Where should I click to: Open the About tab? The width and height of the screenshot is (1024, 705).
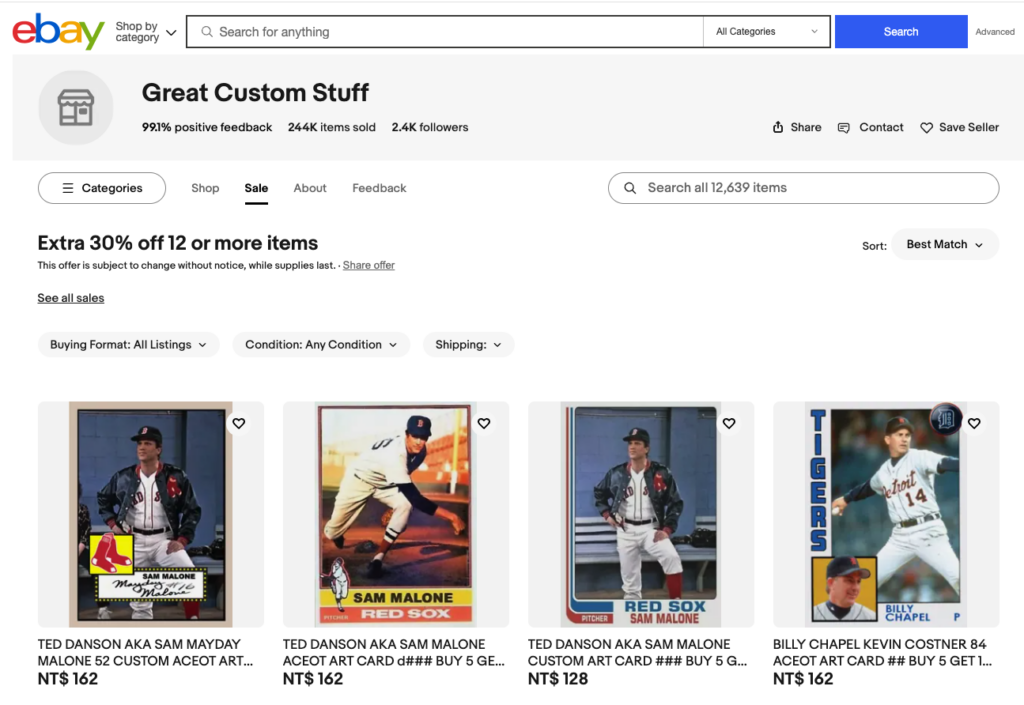[x=310, y=188]
